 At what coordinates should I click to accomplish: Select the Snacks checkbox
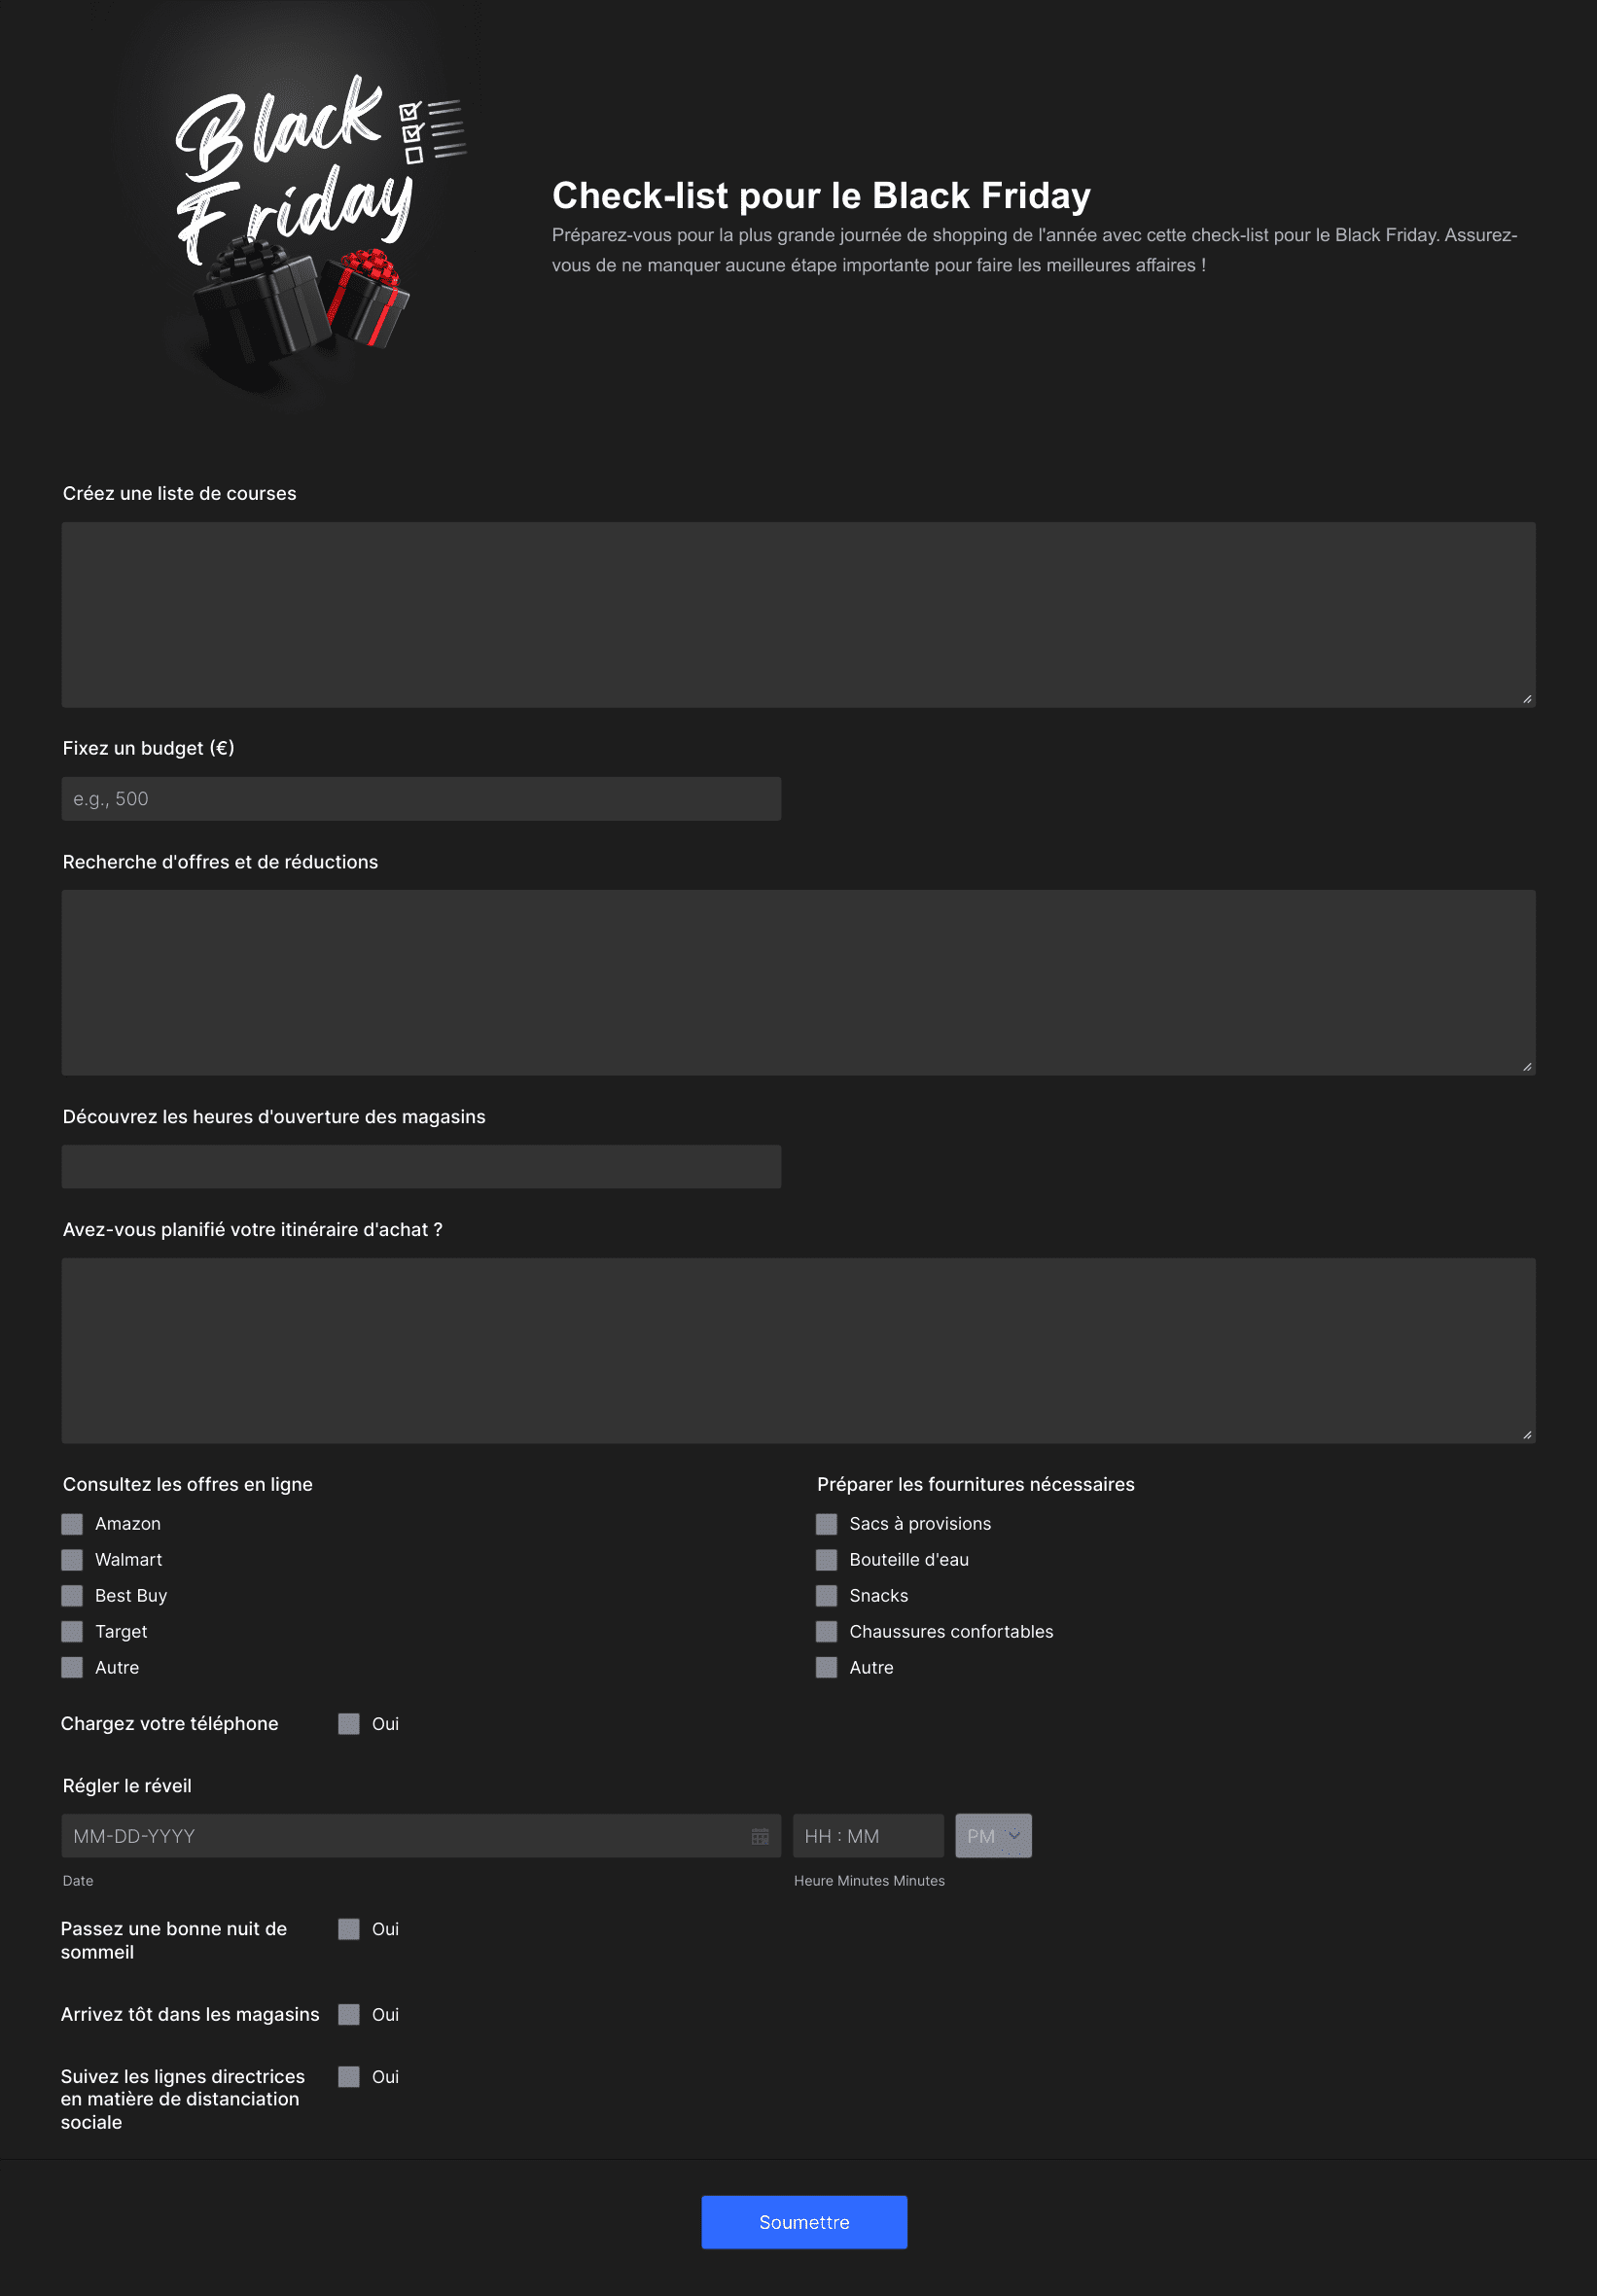coord(826,1595)
